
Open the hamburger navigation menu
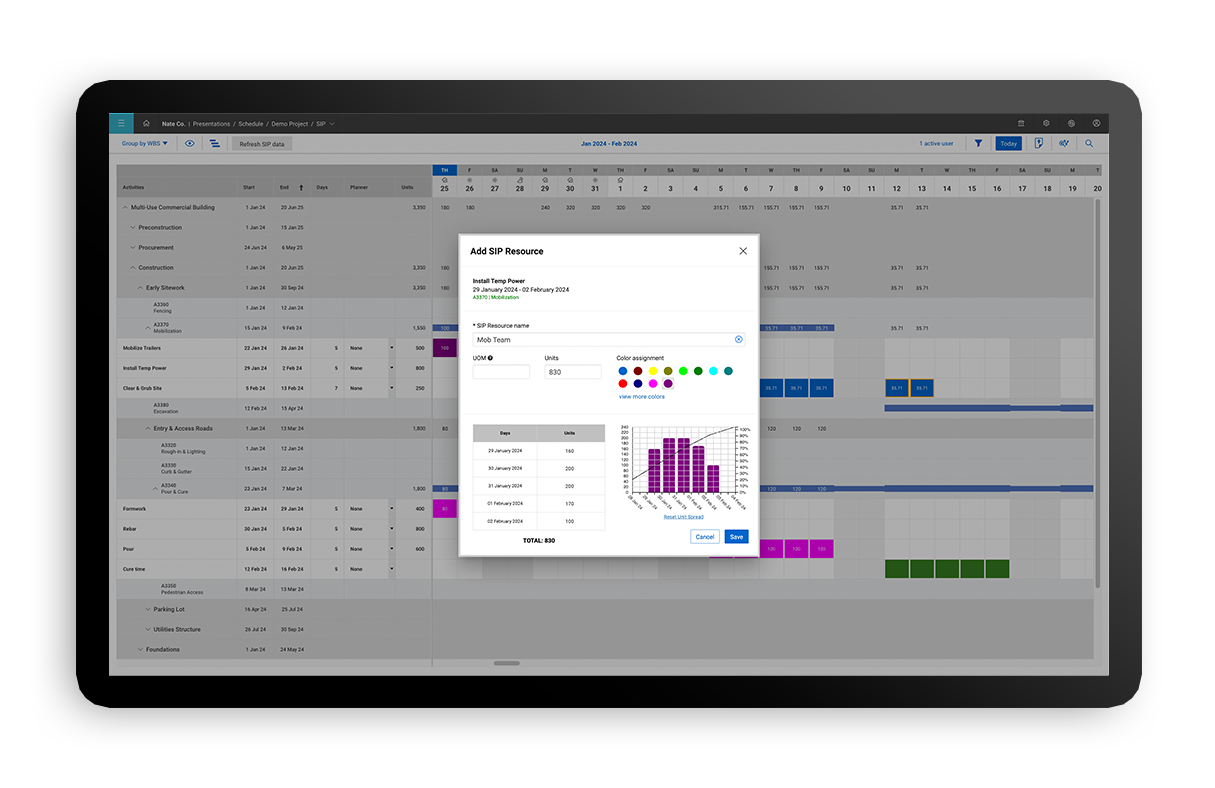(120, 123)
